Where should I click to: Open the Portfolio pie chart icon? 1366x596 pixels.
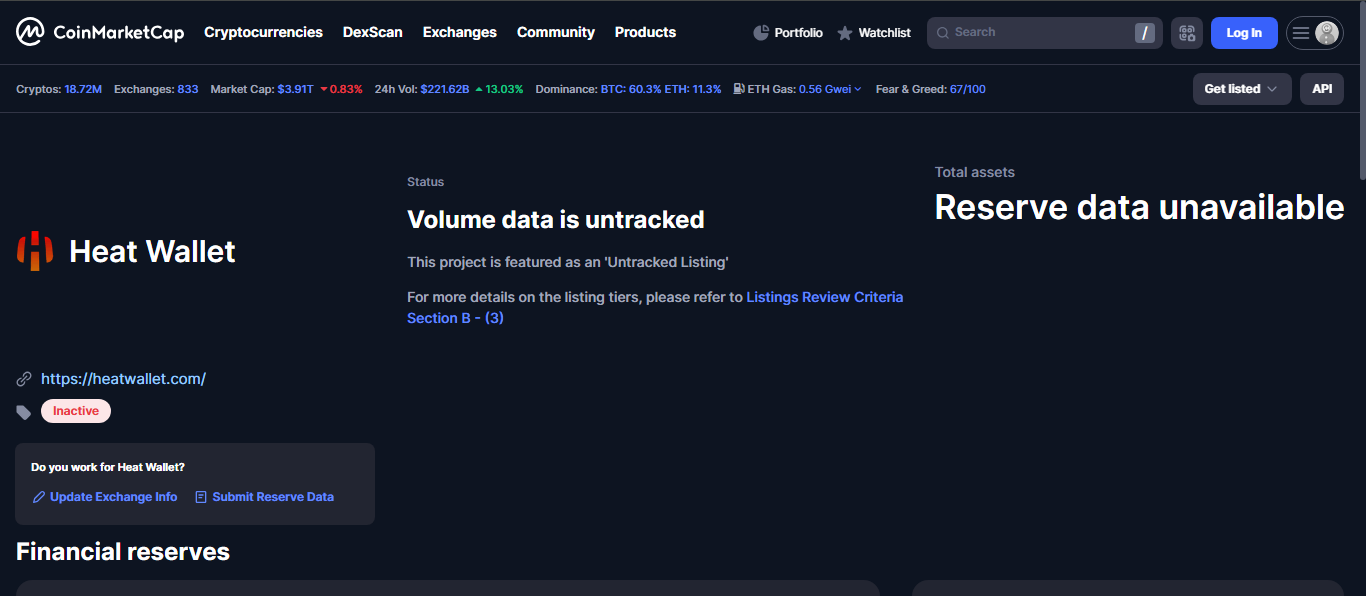pyautogui.click(x=761, y=33)
